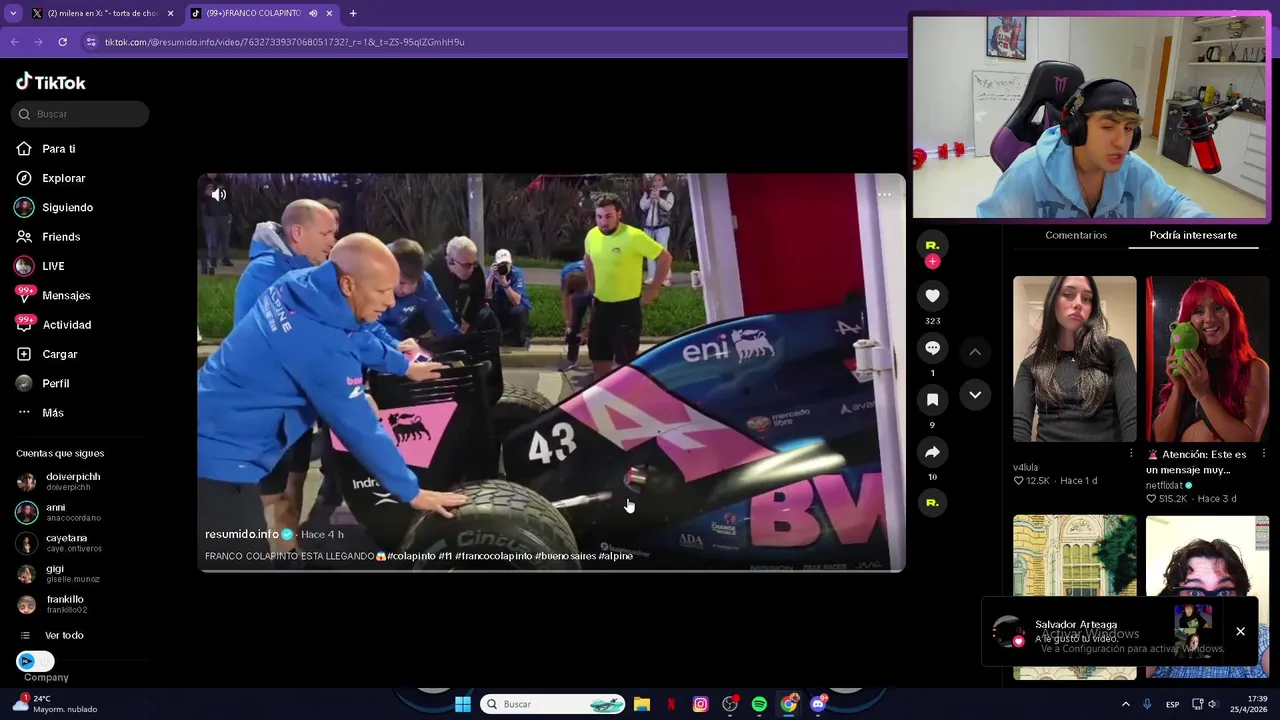
Task: Click the Cargar upload plus icon
Action: [24, 354]
